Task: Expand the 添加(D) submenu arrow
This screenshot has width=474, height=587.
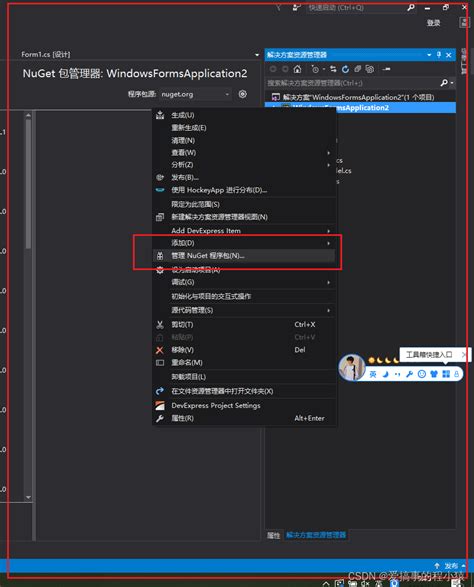Action: (328, 243)
